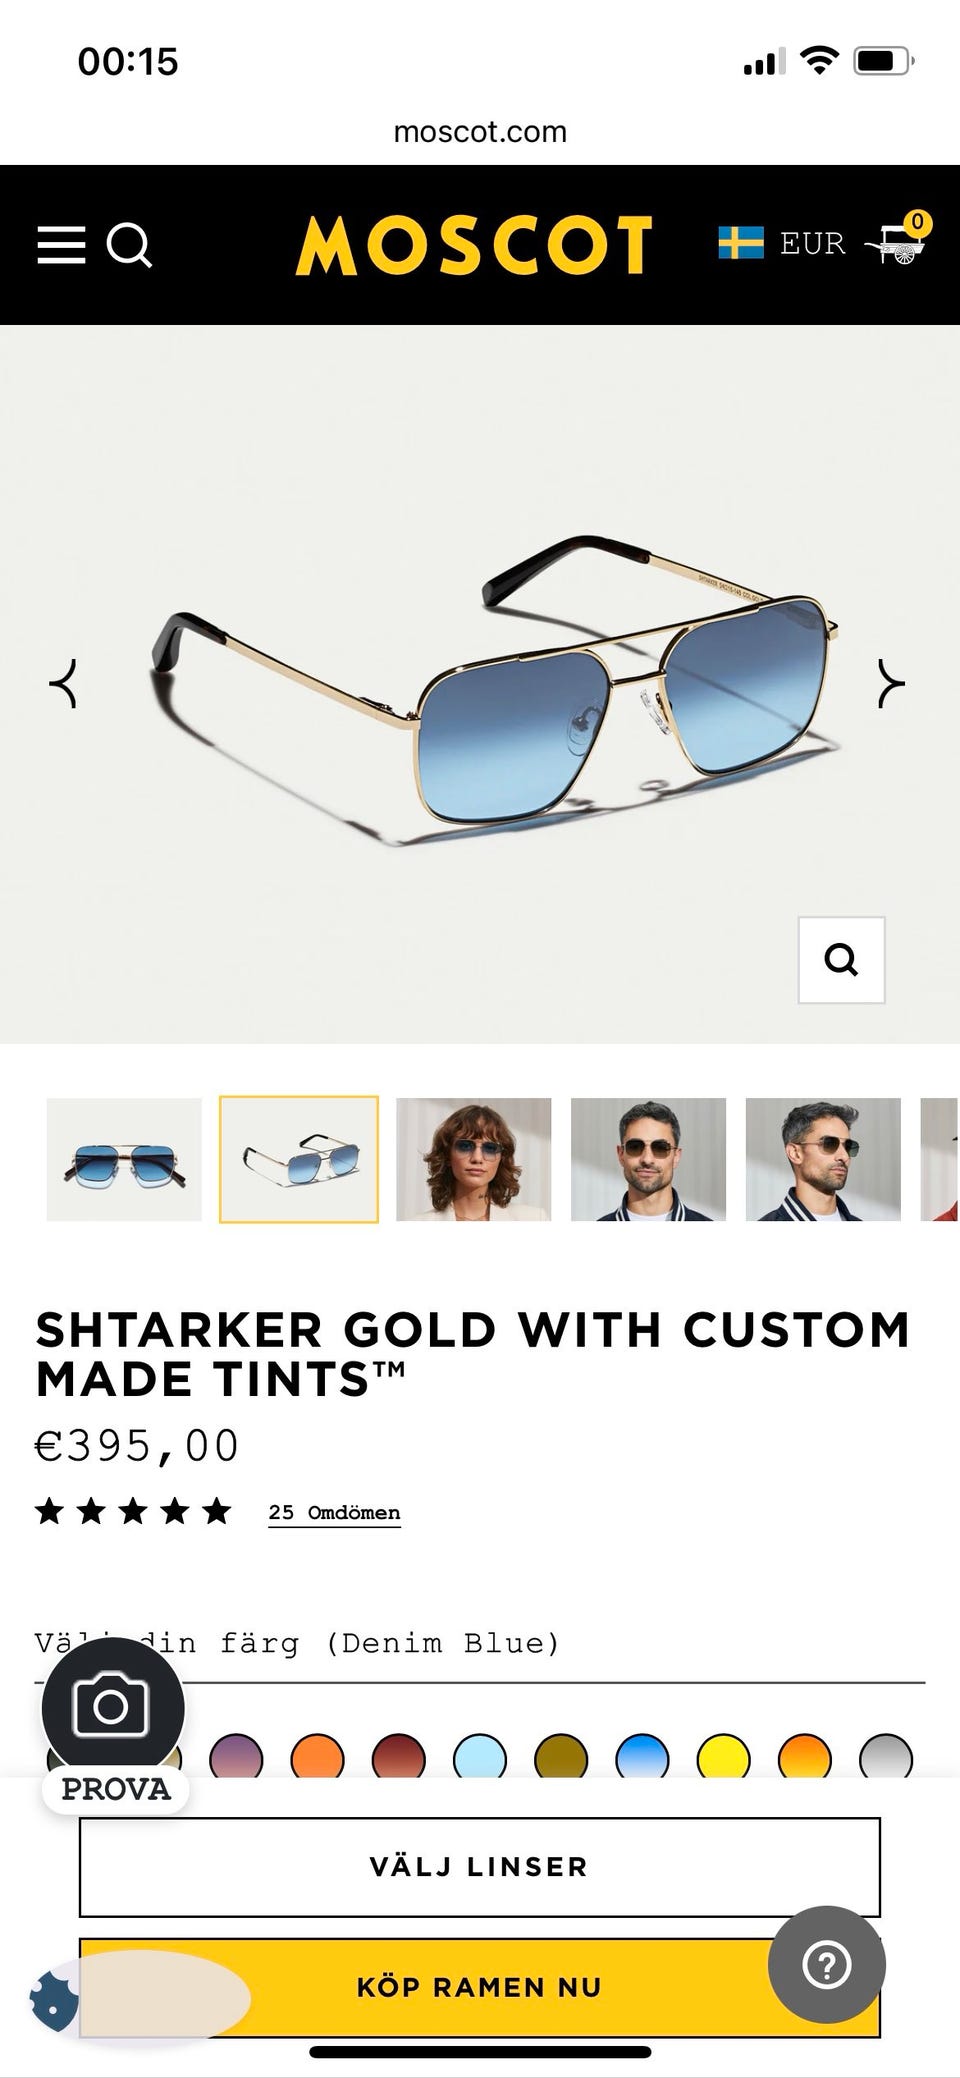Viewport: 960px width, 2078px height.
Task: Tap the Swedish flag country selector
Action: pyautogui.click(x=741, y=243)
